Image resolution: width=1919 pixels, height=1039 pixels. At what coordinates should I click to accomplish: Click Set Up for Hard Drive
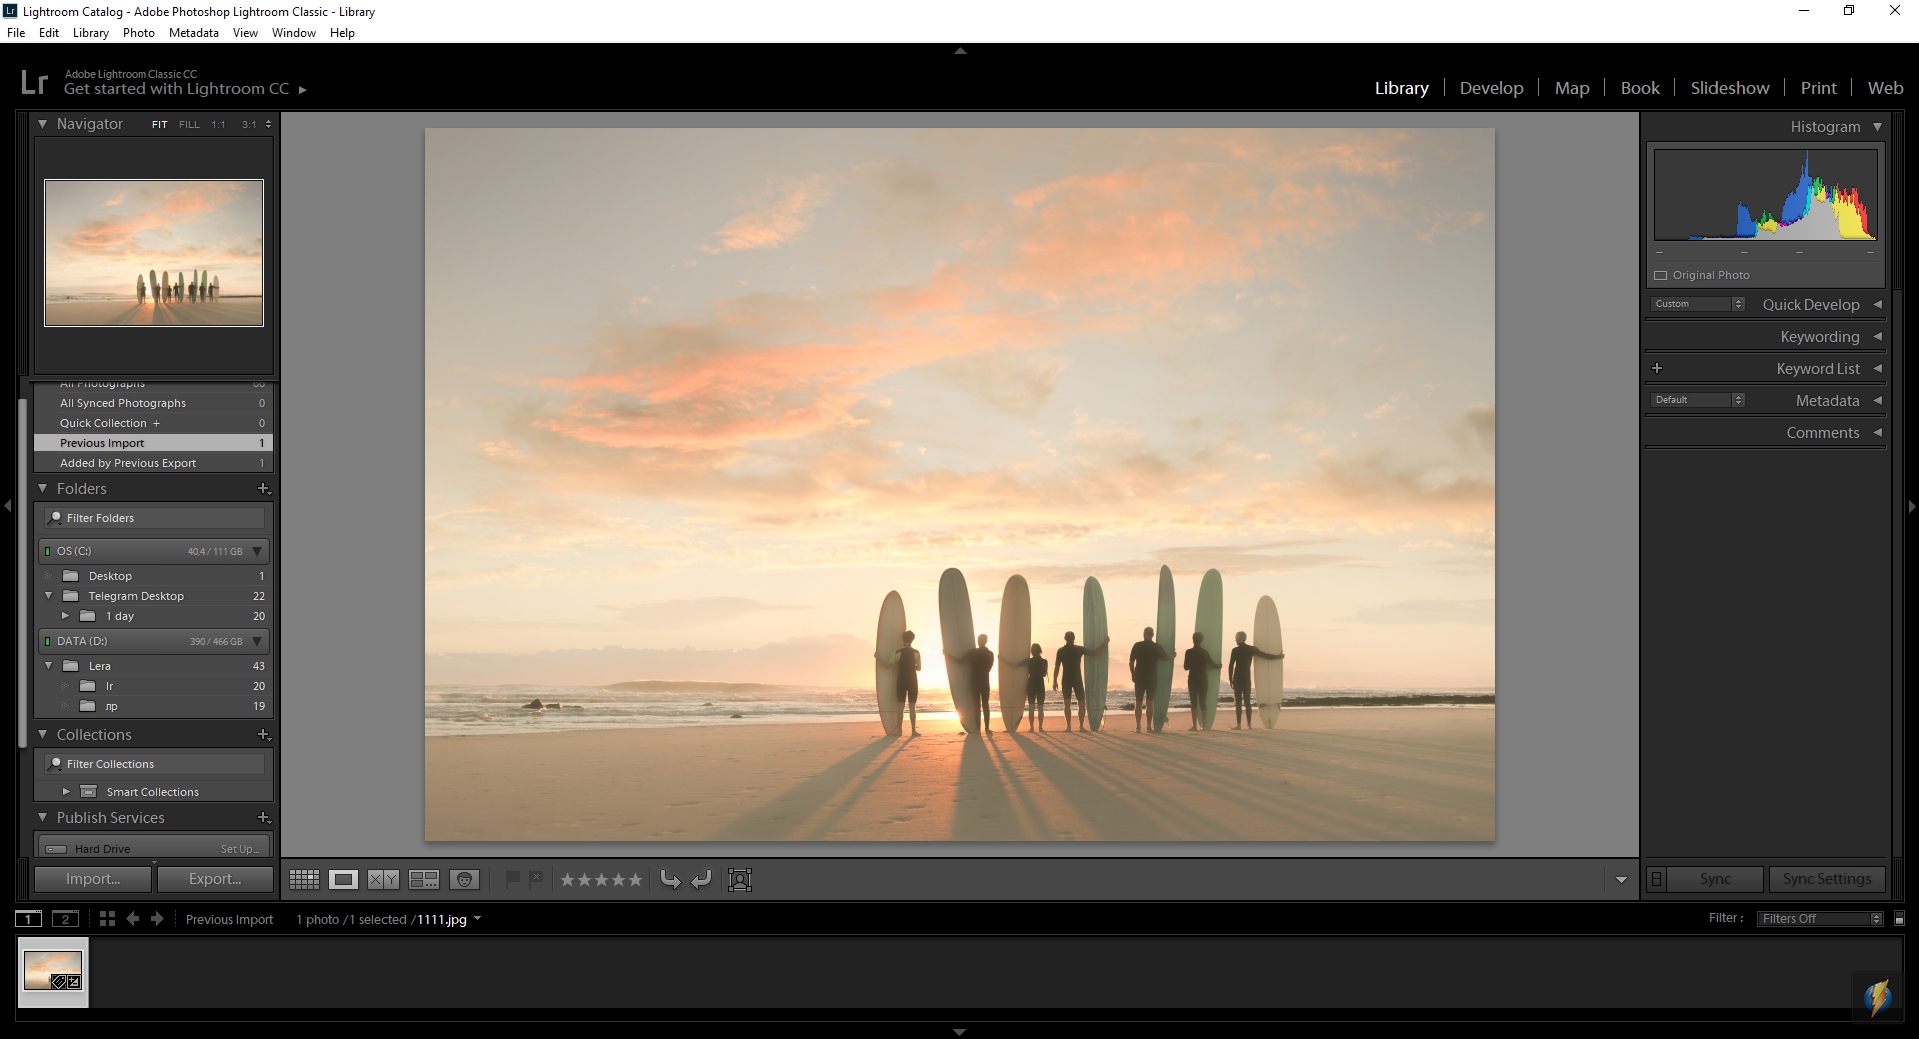[240, 849]
